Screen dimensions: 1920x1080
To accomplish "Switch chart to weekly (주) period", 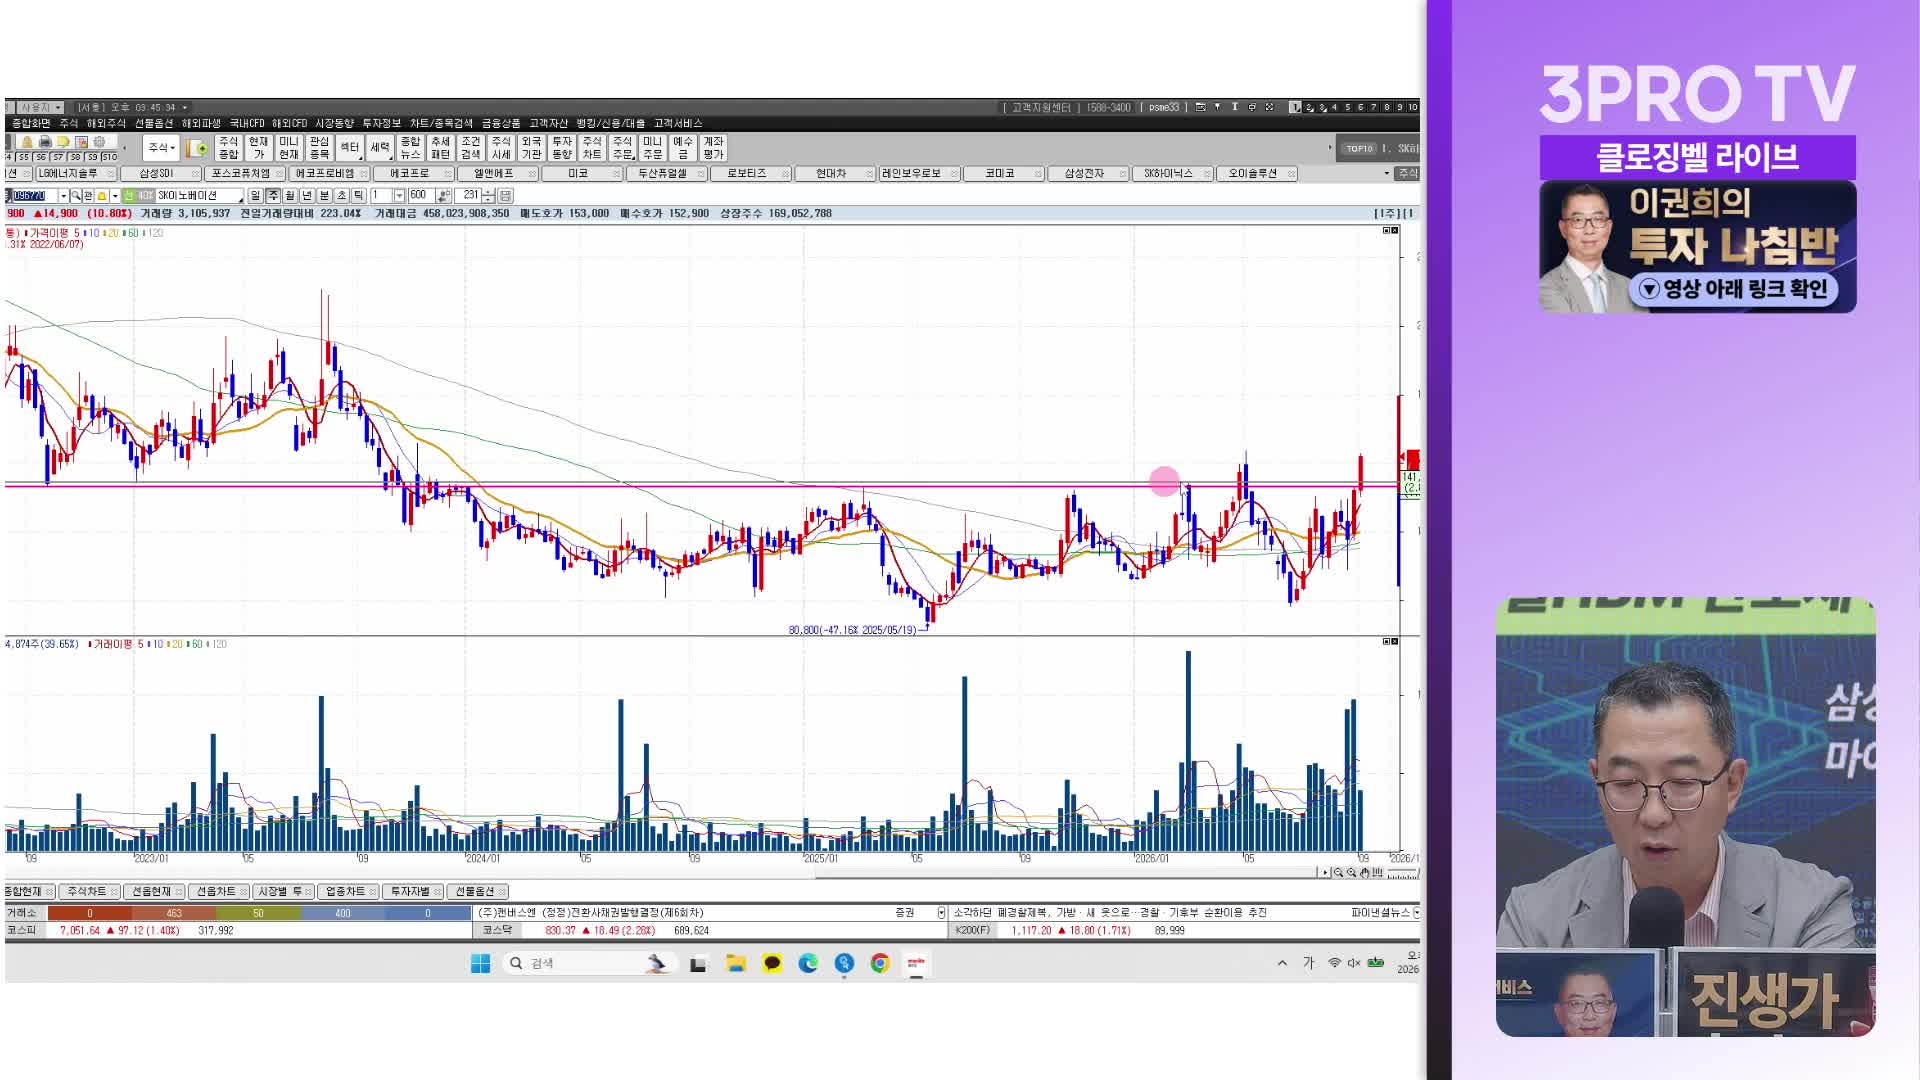I will 273,196.
